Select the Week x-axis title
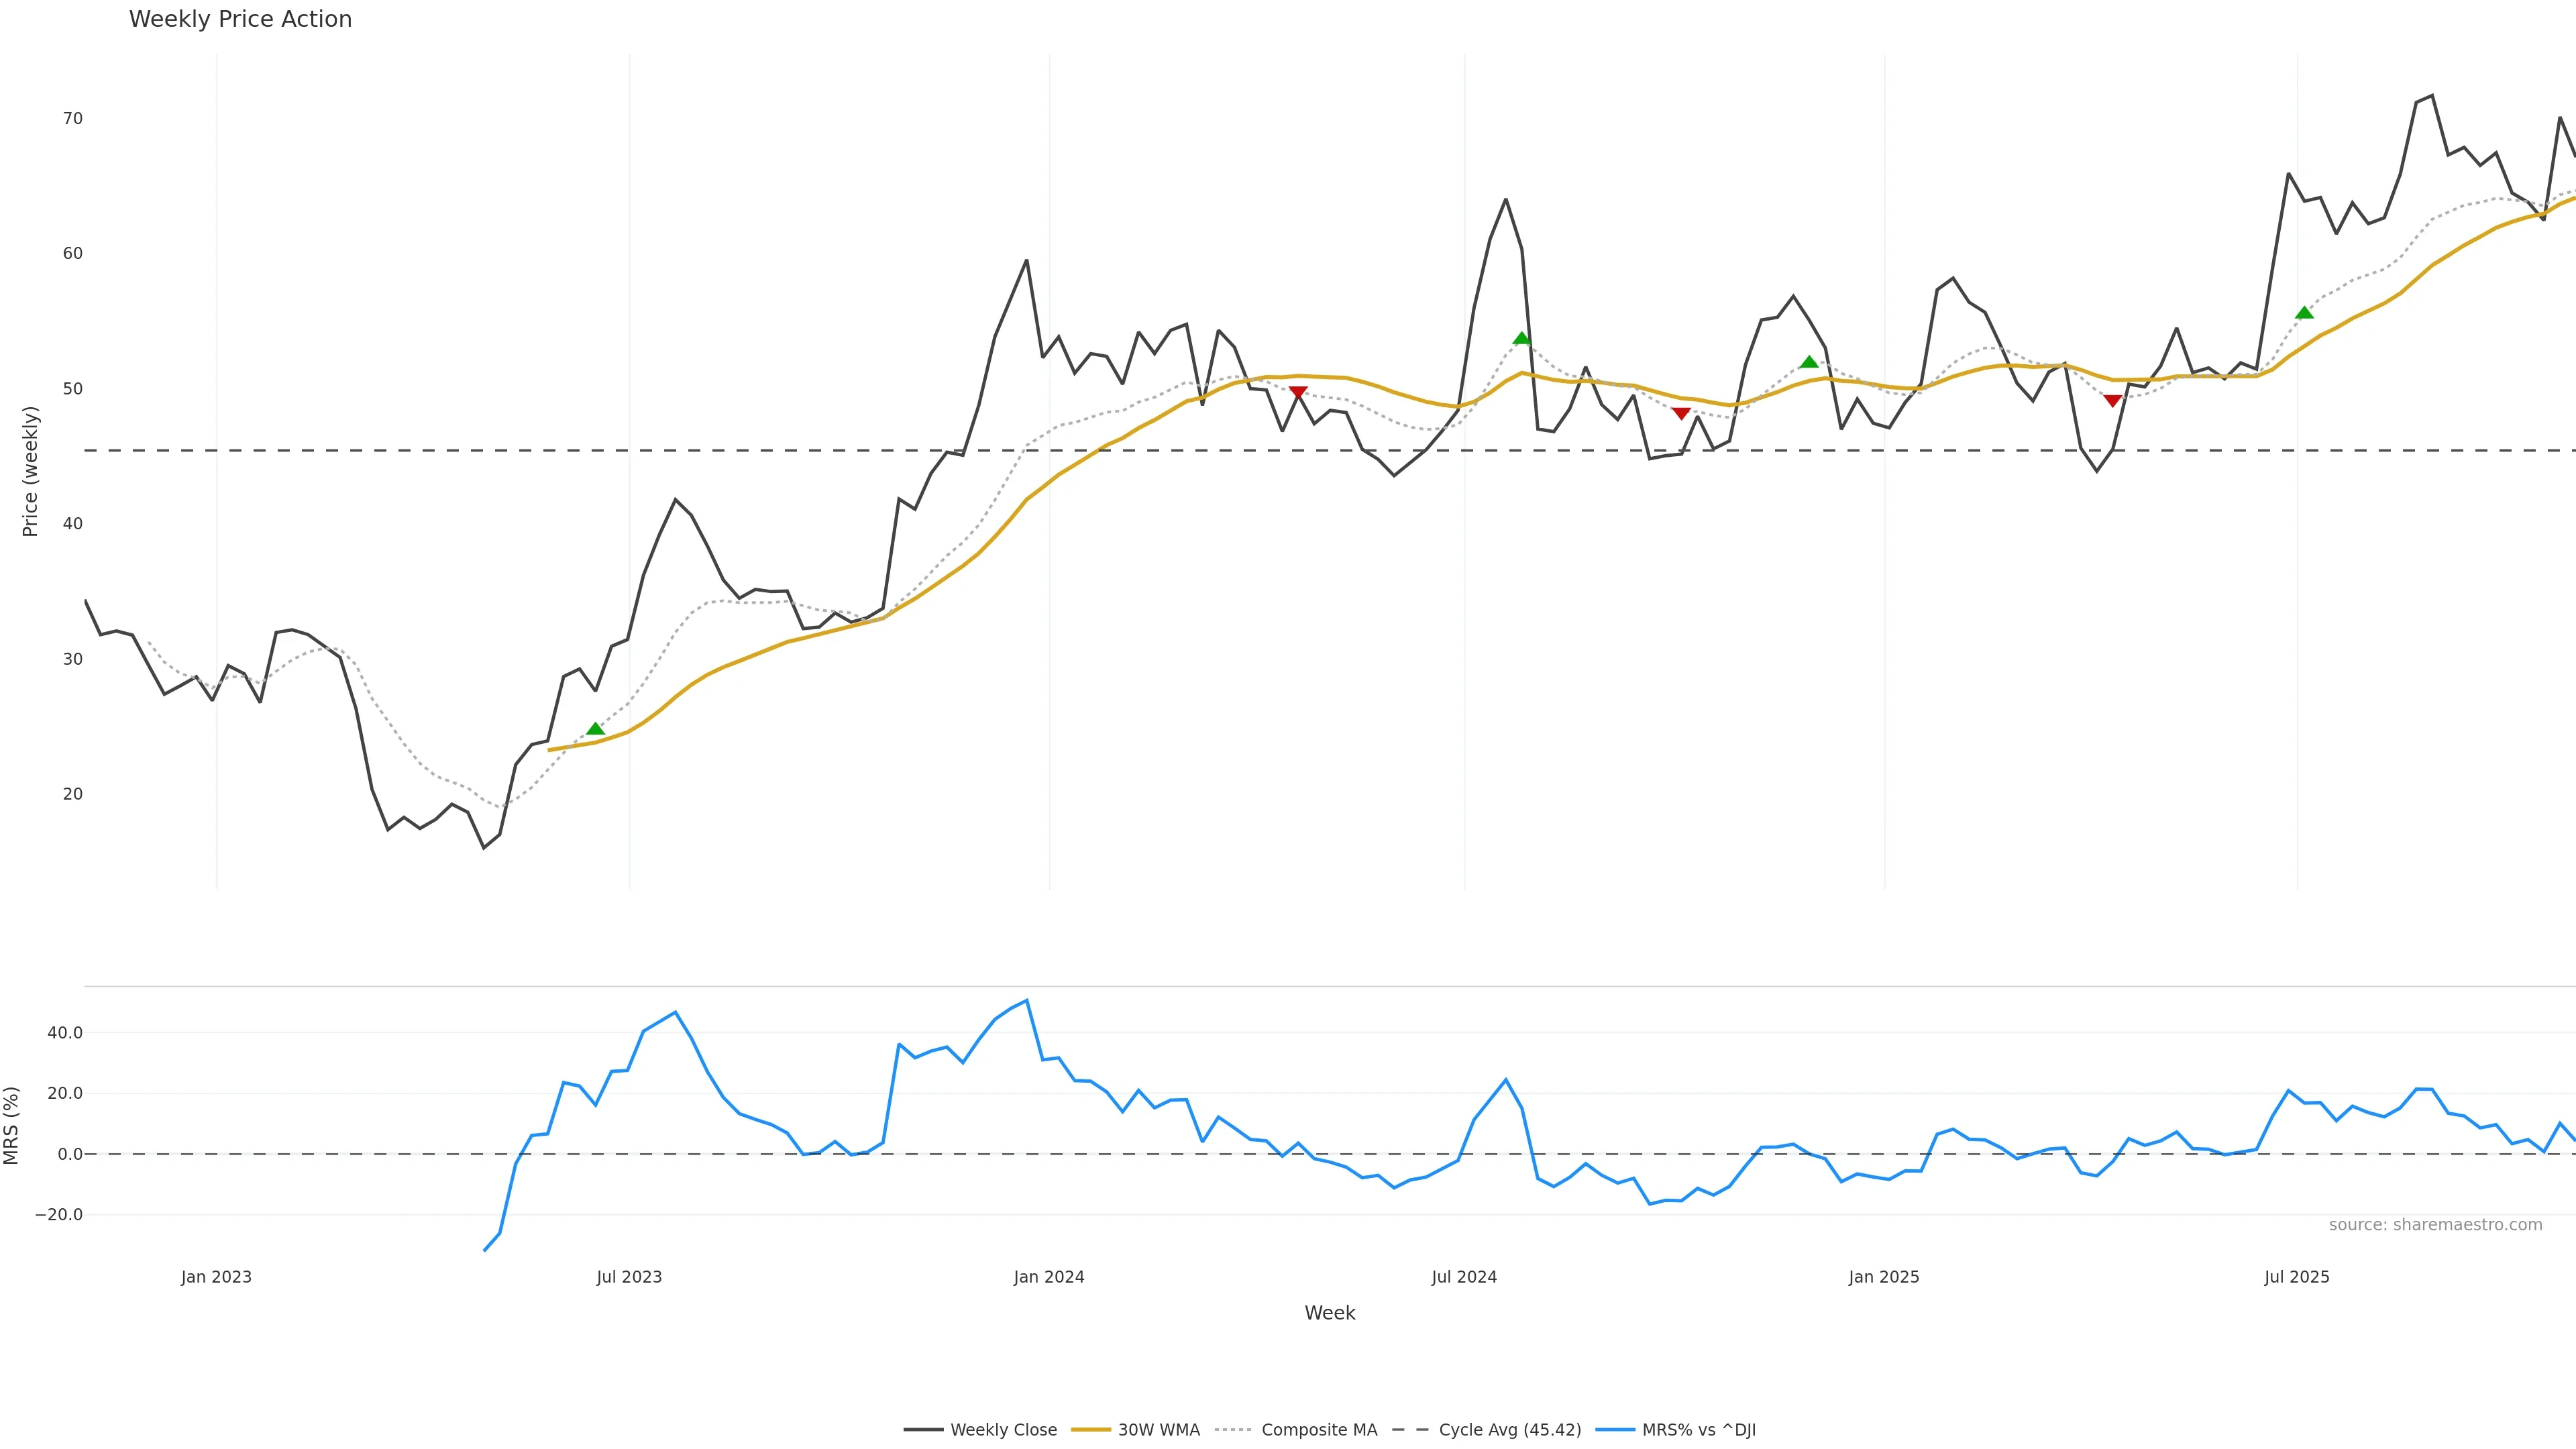This screenshot has height=1449, width=2576. click(1329, 1313)
